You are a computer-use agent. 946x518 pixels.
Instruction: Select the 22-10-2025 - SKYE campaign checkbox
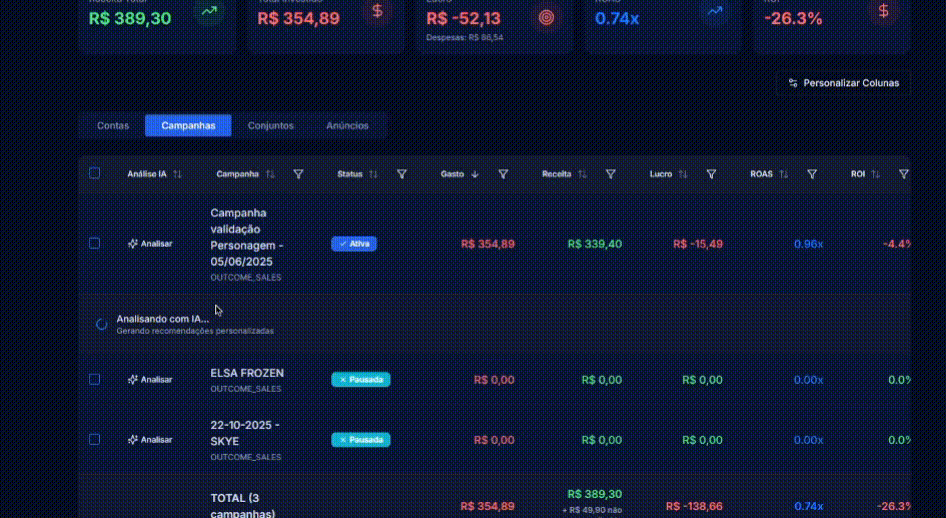pos(95,439)
